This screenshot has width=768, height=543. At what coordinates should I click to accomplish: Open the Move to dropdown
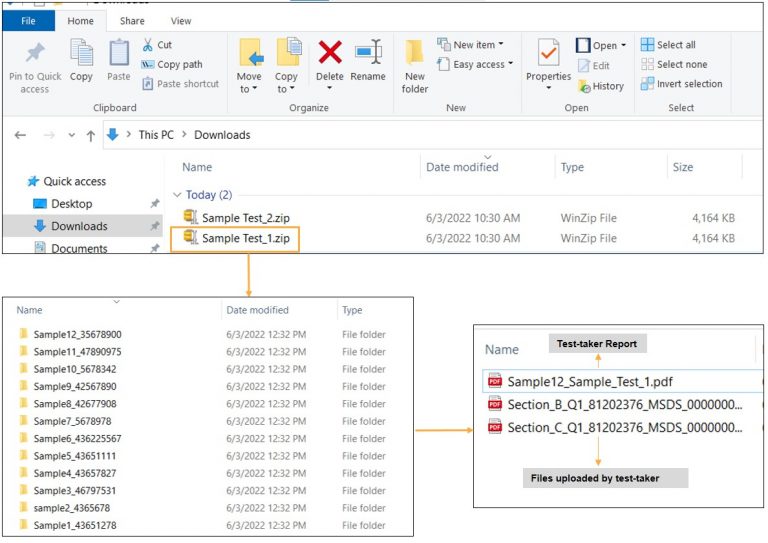249,64
